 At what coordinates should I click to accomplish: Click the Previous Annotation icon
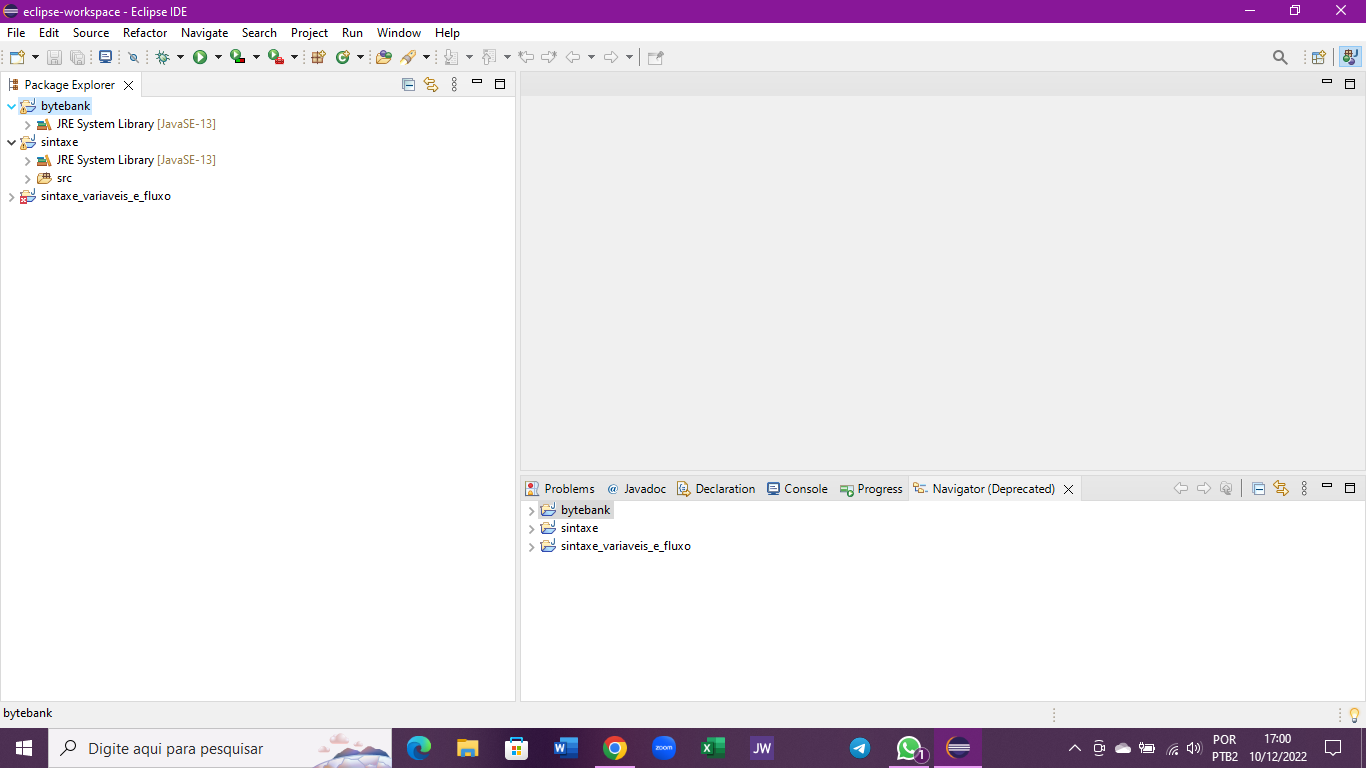click(489, 57)
